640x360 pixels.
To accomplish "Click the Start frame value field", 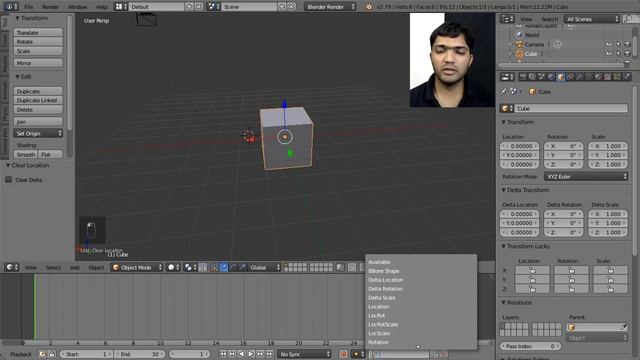I will pyautogui.click(x=87, y=354).
